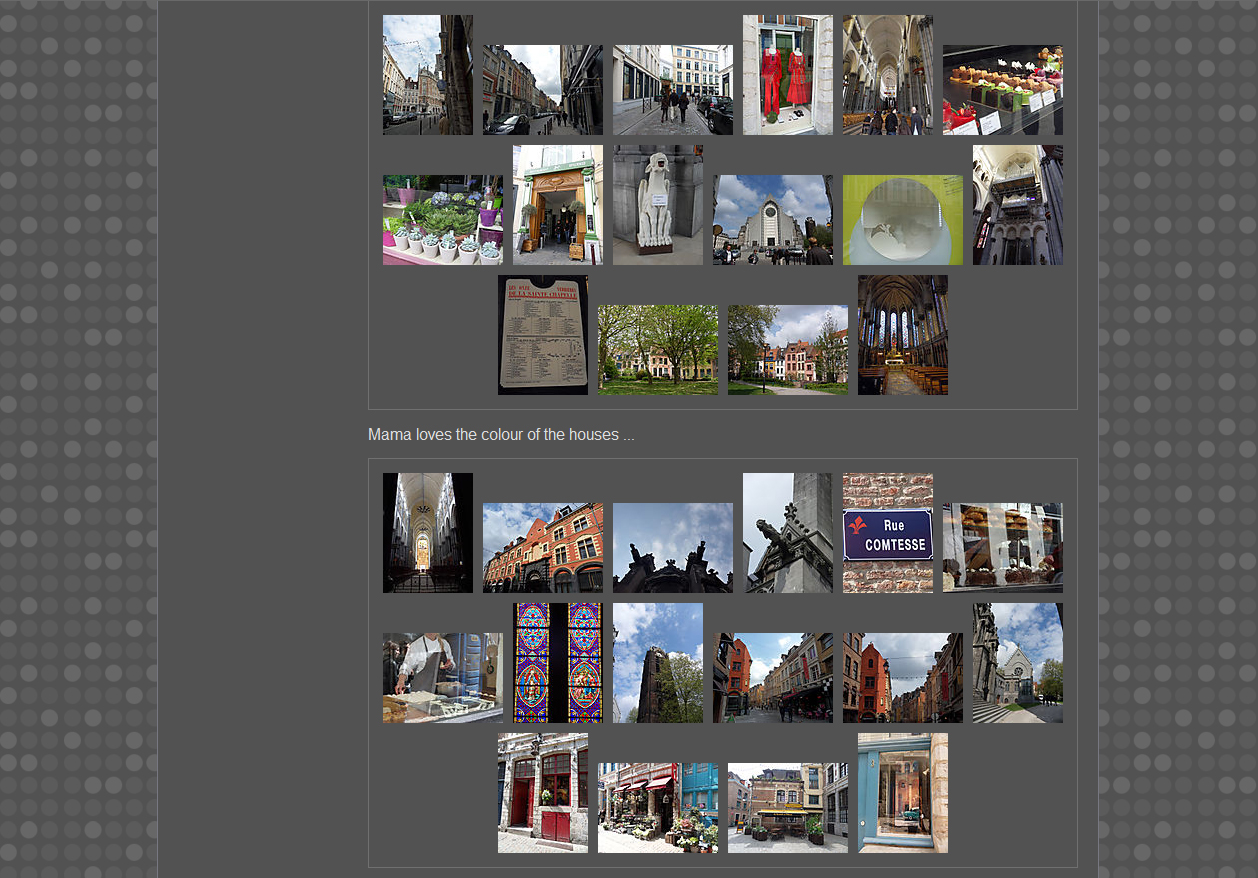Open the red dresses shop window photo

pyautogui.click(x=787, y=75)
